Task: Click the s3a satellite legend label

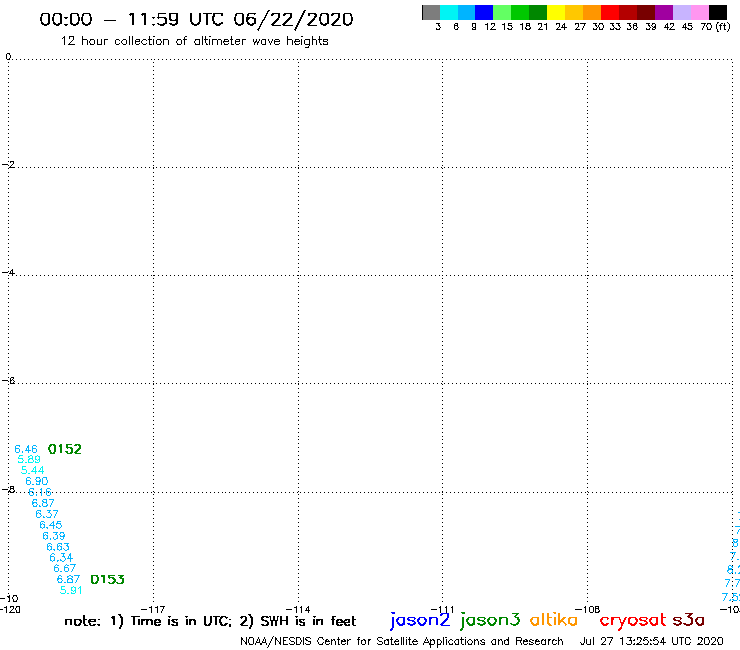Action: click(689, 620)
